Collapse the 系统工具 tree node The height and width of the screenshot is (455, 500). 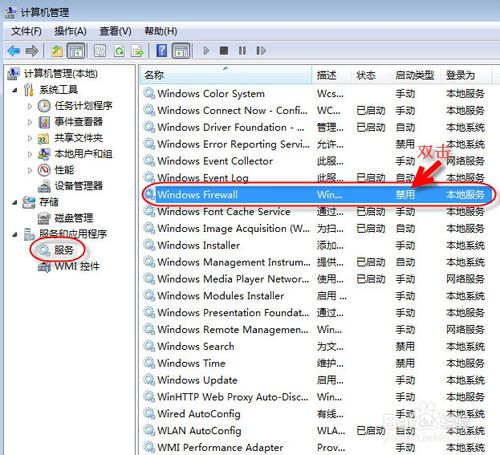[x=15, y=90]
